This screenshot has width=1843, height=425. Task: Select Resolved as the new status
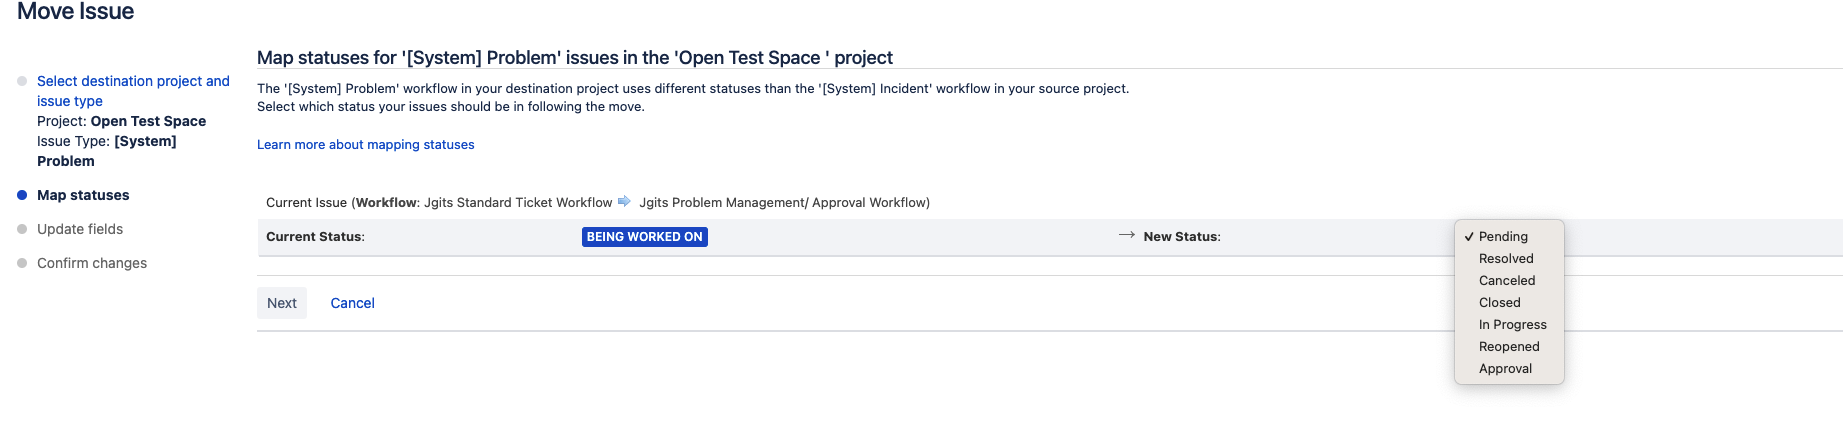pyautogui.click(x=1509, y=259)
